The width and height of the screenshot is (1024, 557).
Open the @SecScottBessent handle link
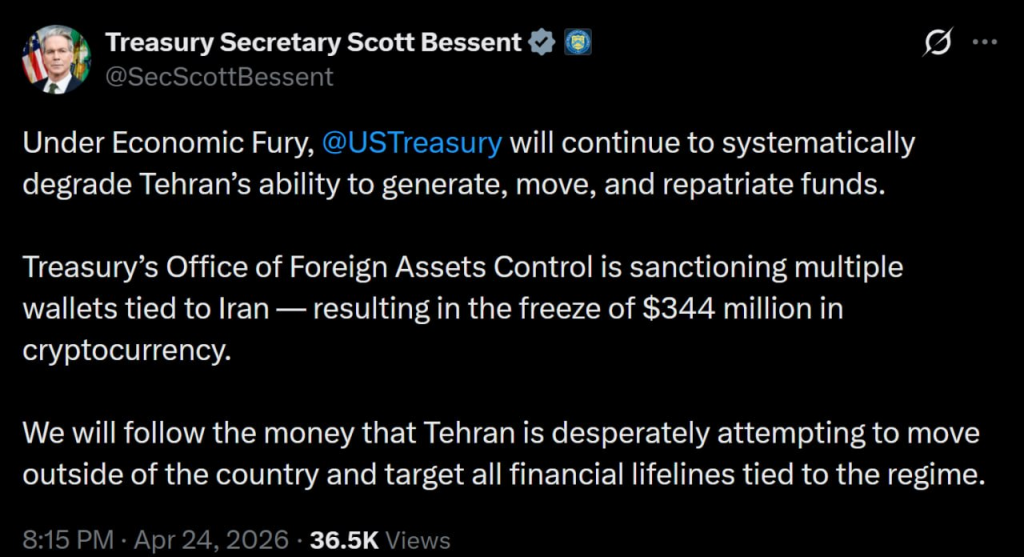[x=219, y=76]
